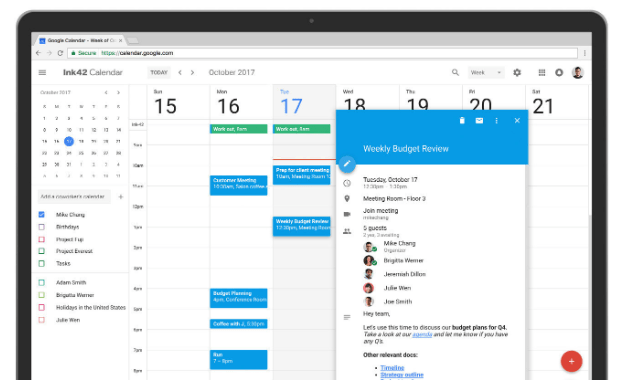Open the Google apps grid icon
The width and height of the screenshot is (620, 387).
coord(542,72)
